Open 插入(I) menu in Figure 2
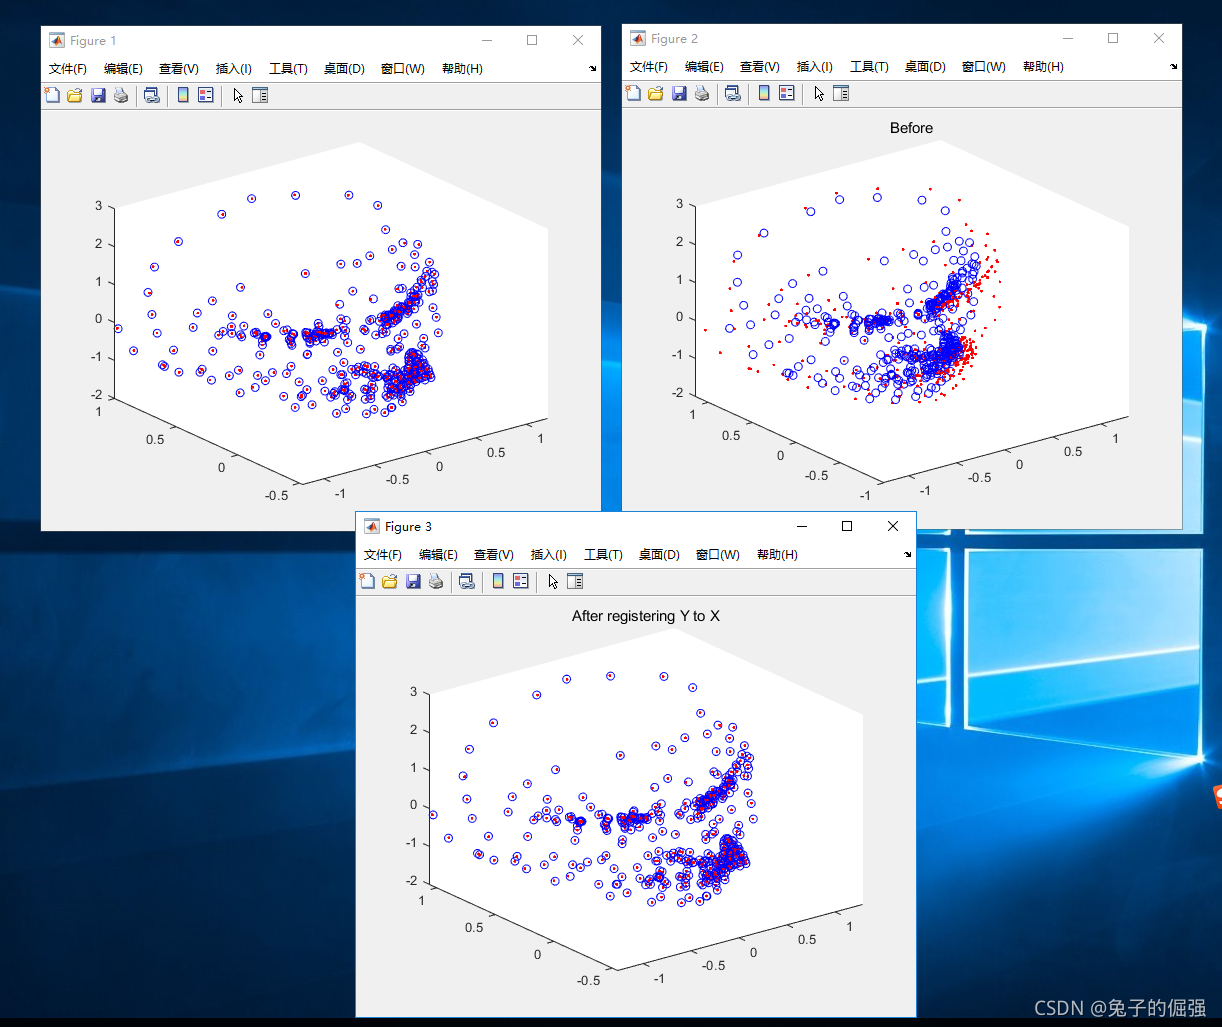This screenshot has width=1222, height=1027. [815, 67]
